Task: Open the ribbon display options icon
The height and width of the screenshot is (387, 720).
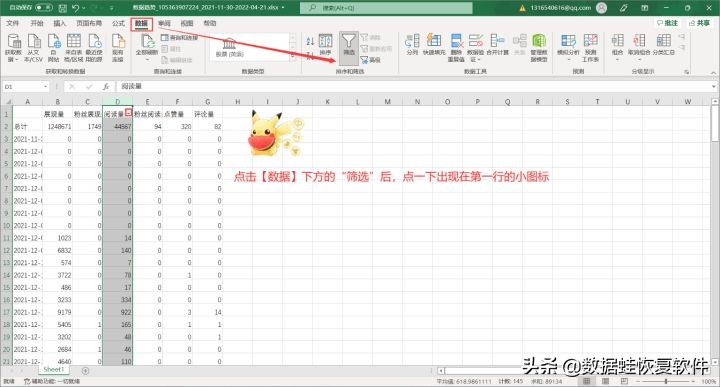Action: (x=645, y=8)
